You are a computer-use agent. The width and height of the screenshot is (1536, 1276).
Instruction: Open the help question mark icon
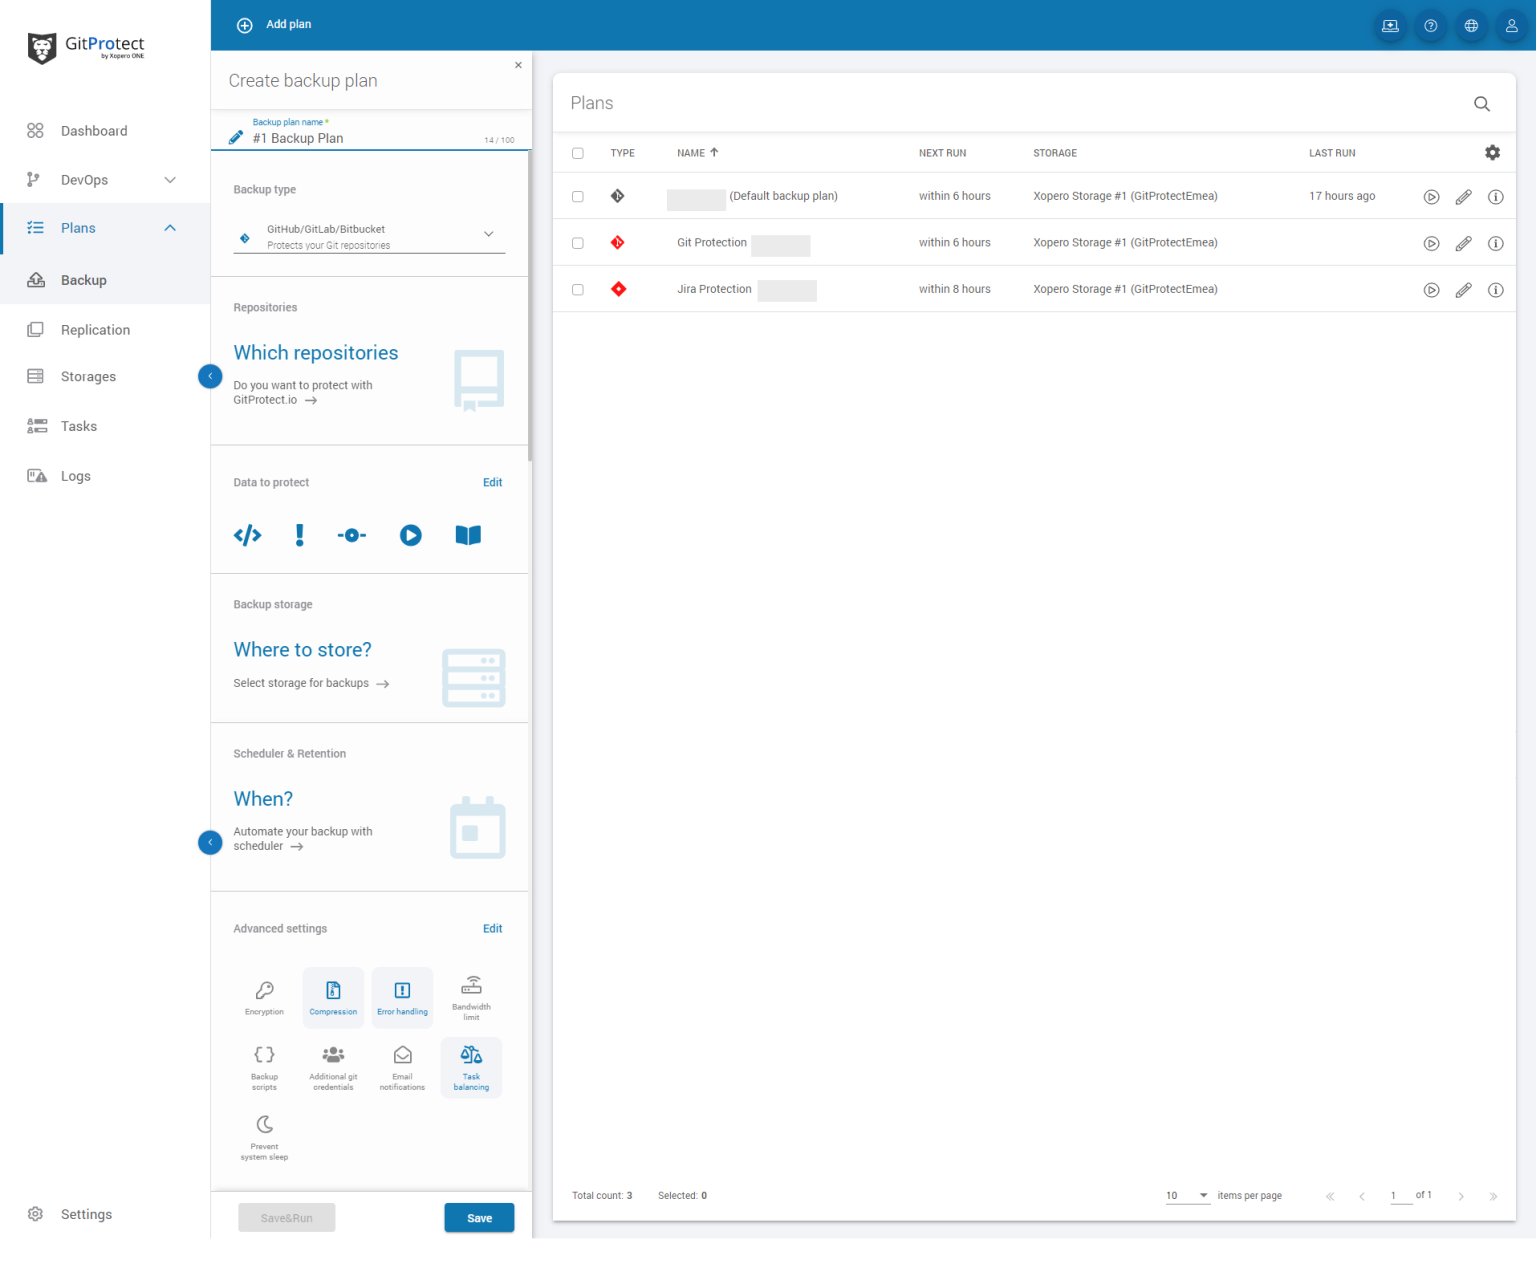1430,25
